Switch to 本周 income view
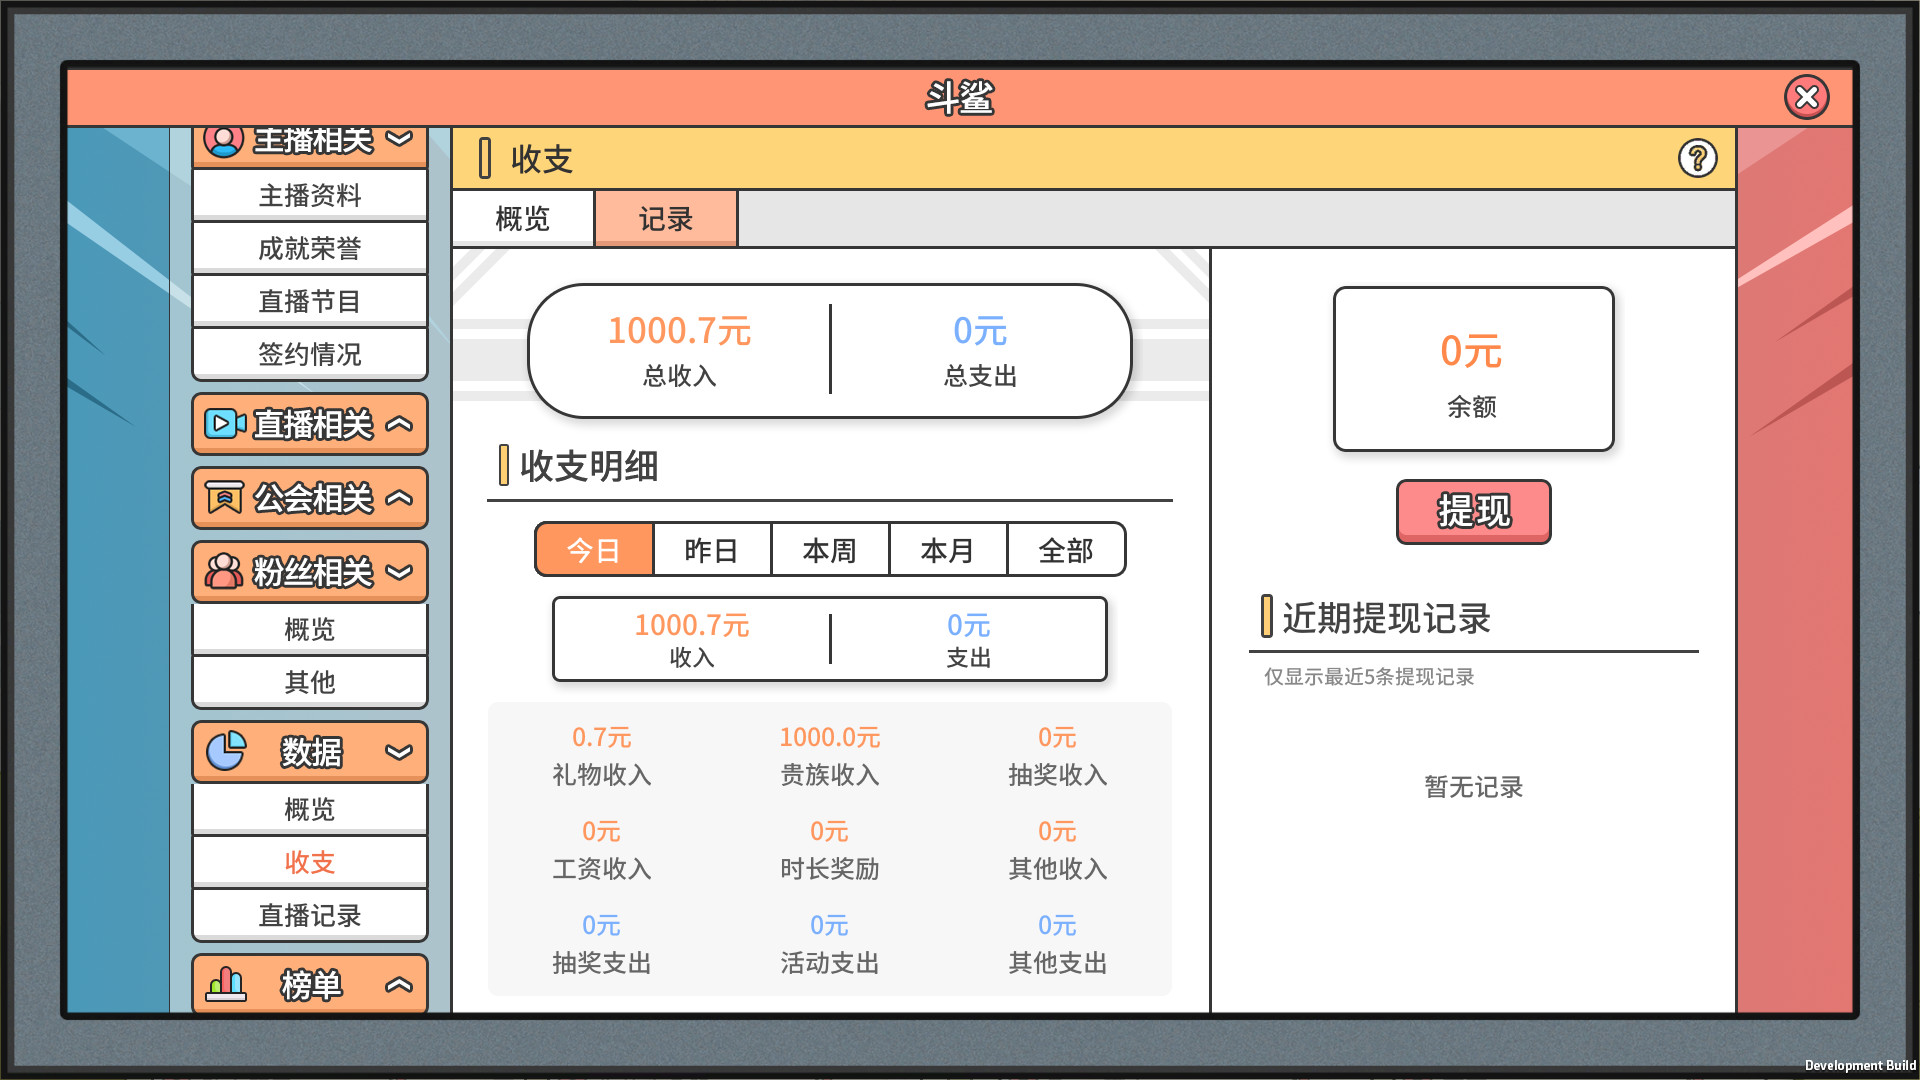Screen dimensions: 1920x1080 (830, 549)
